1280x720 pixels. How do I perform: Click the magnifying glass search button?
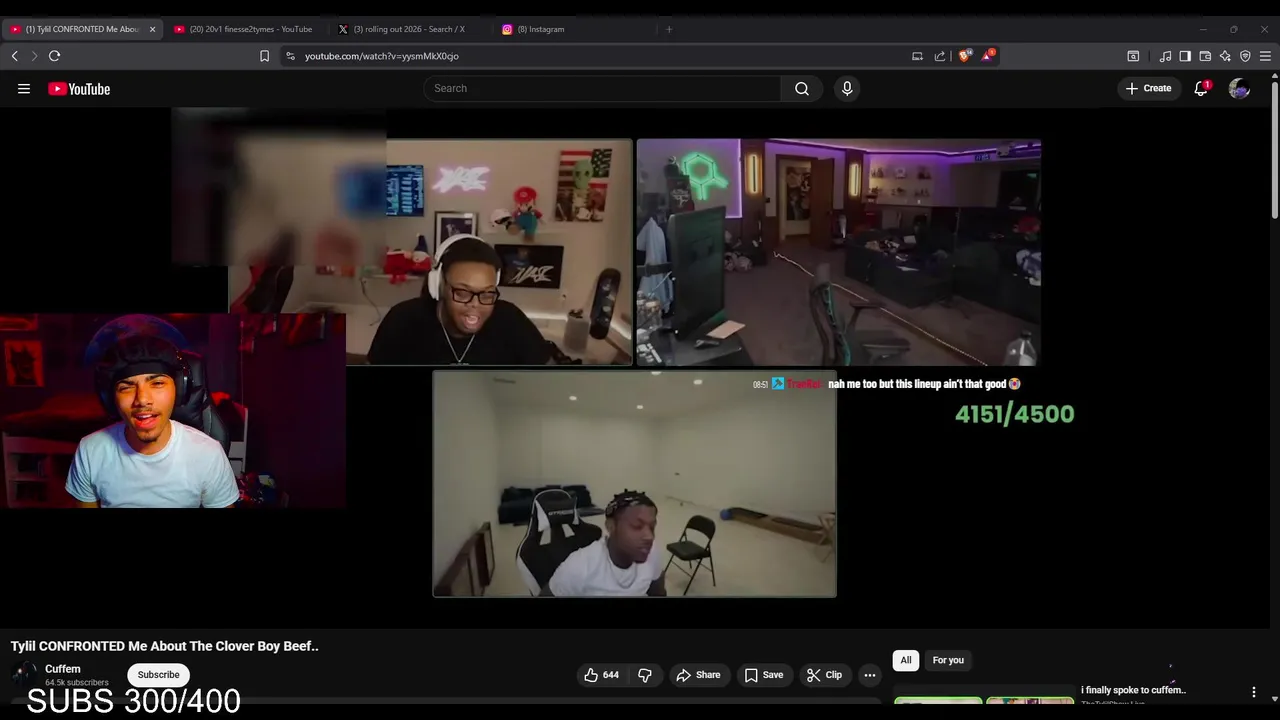click(x=802, y=88)
